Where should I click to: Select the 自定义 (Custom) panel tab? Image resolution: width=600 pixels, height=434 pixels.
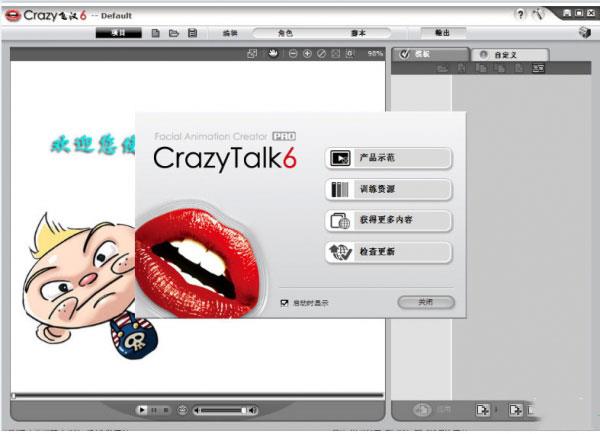[x=510, y=55]
